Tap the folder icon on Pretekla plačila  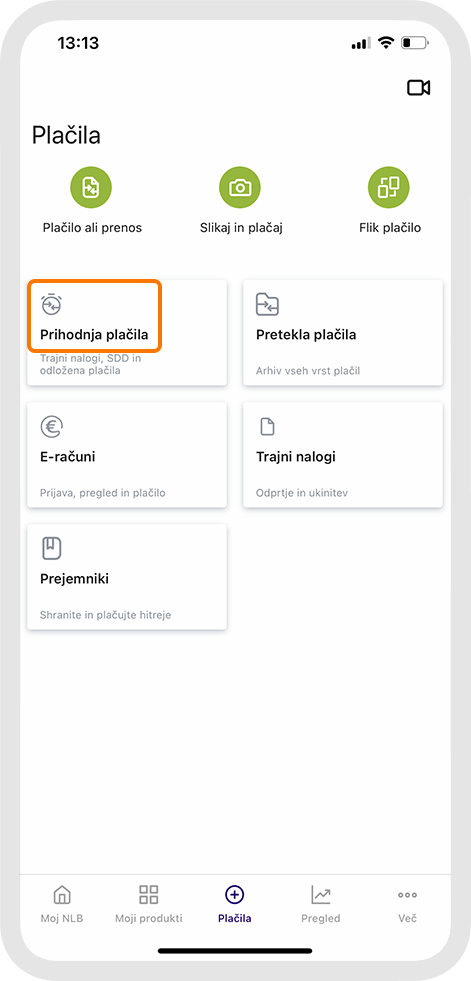267,305
